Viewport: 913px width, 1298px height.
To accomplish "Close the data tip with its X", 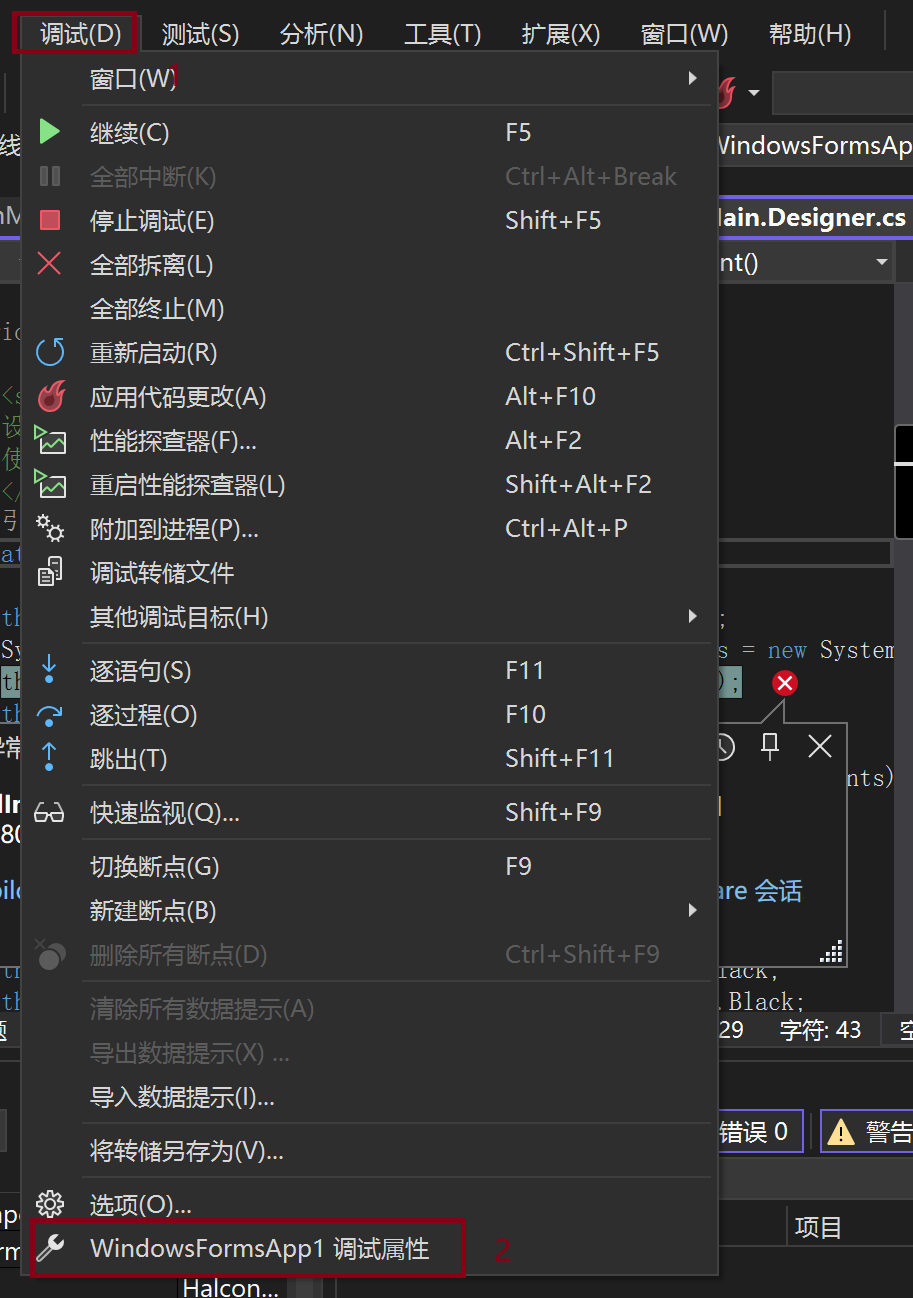I will click(x=819, y=745).
